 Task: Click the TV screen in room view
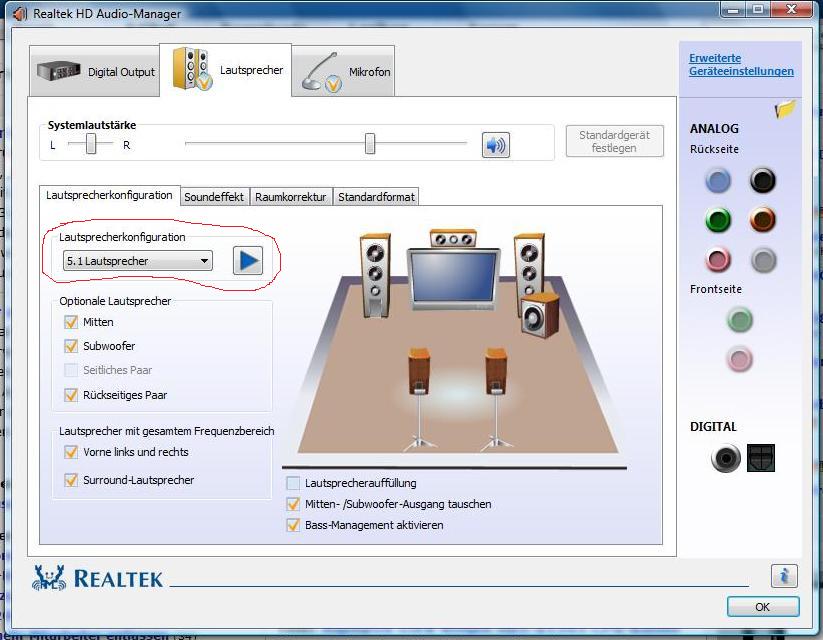pyautogui.click(x=453, y=279)
